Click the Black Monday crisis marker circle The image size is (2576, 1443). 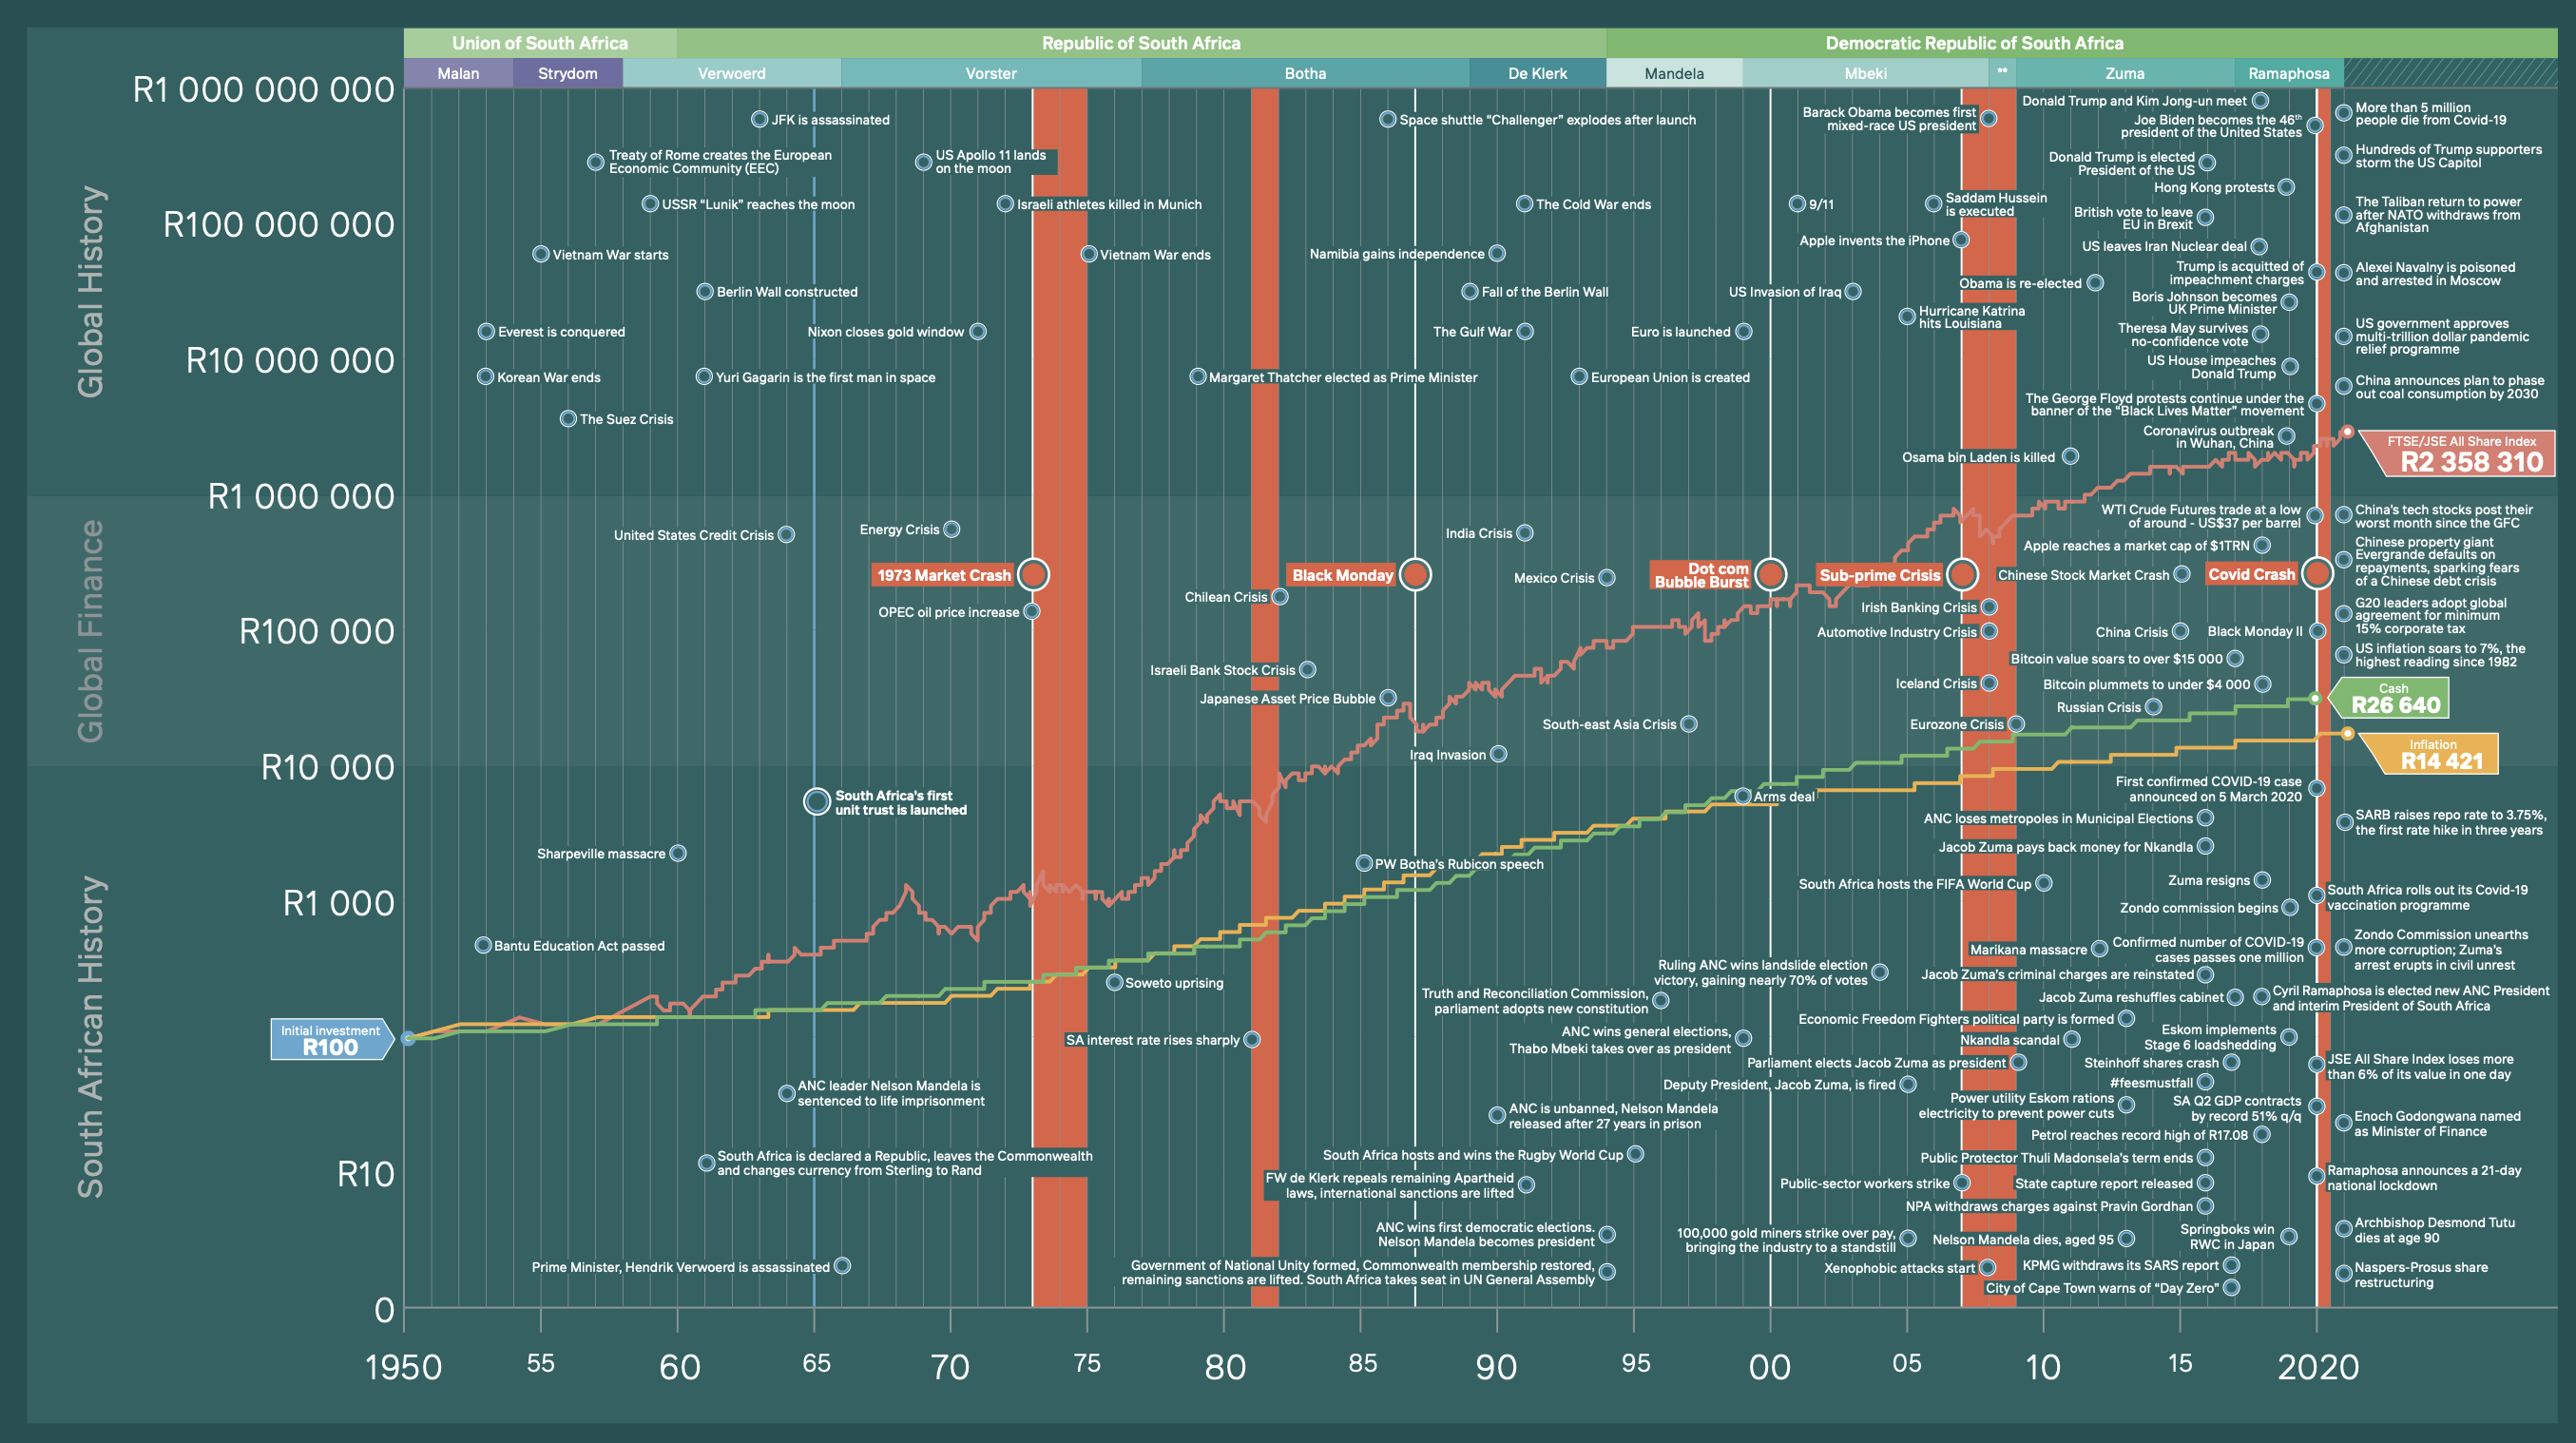(1414, 574)
